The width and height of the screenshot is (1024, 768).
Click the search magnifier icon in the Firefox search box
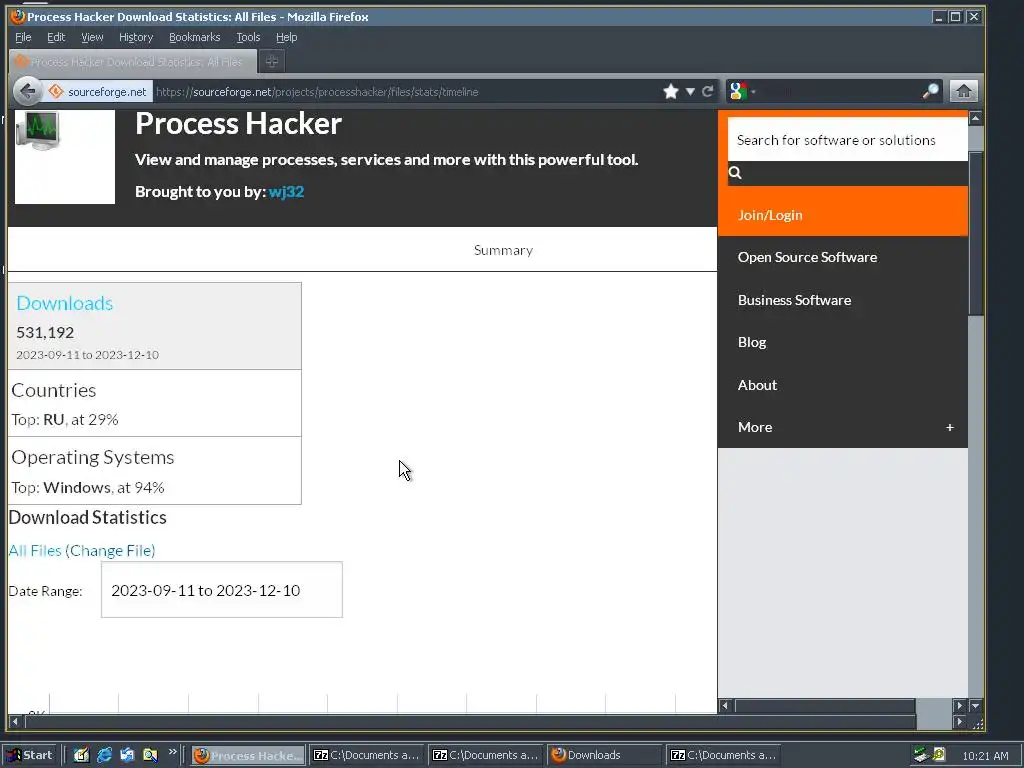pyautogui.click(x=931, y=91)
